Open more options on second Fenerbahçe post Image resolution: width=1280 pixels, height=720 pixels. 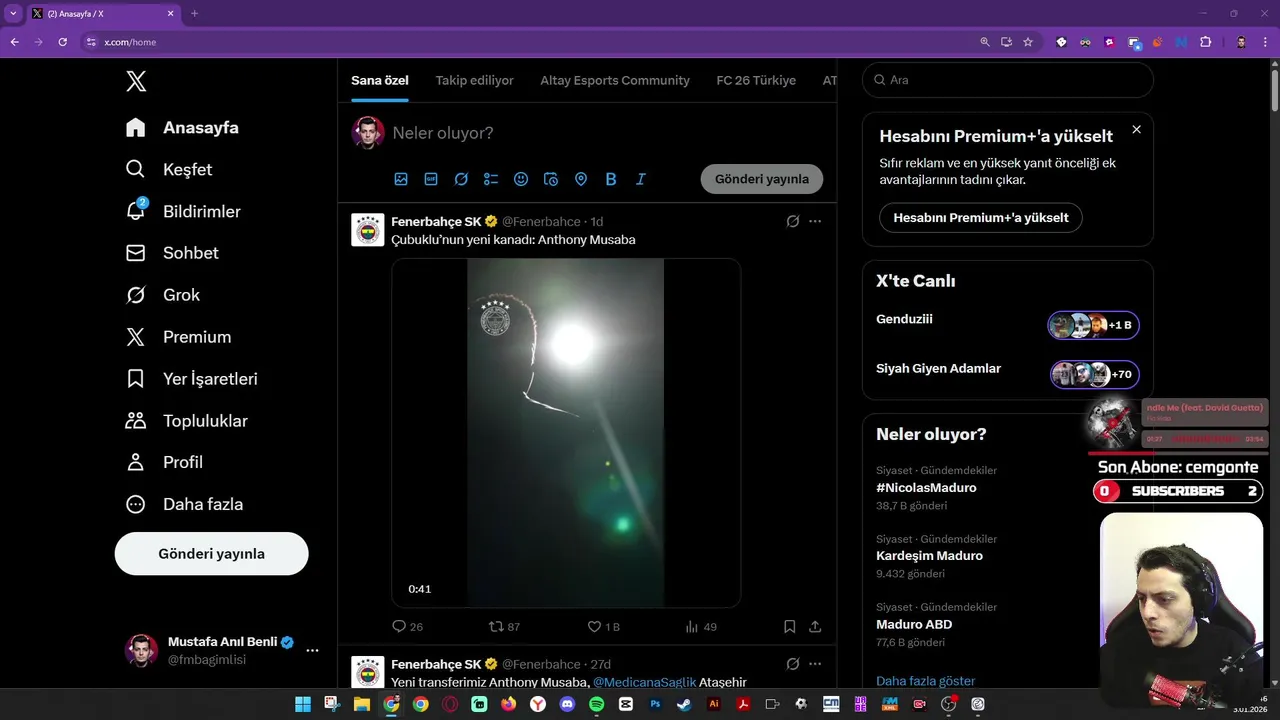(x=815, y=664)
